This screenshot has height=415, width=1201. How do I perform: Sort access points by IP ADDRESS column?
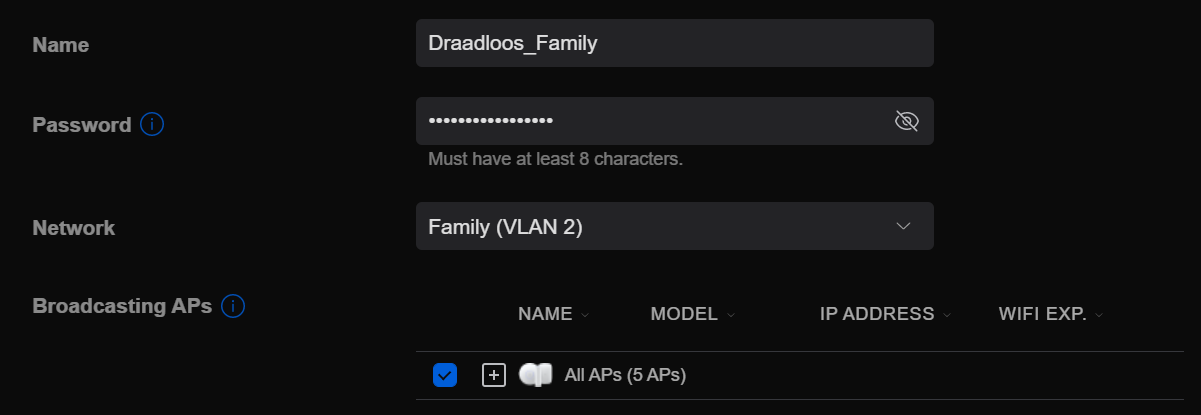(x=877, y=314)
